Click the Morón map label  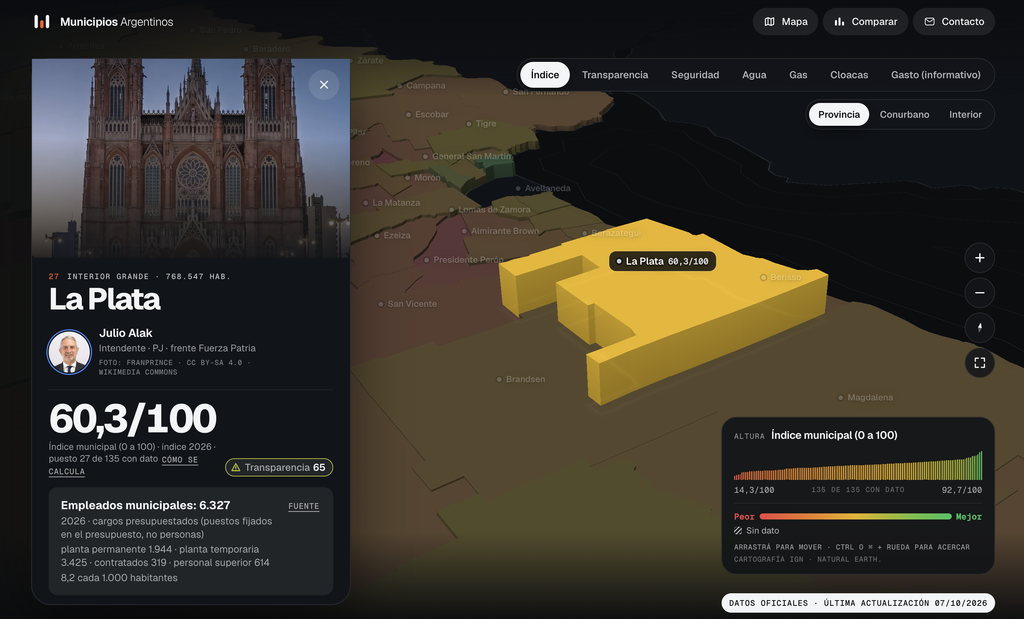pyautogui.click(x=423, y=178)
